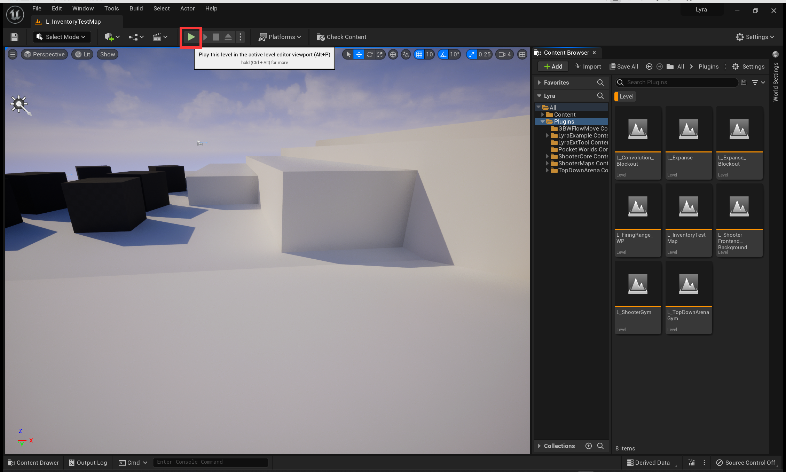This screenshot has height=472, width=786.
Task: Click the viewport layout maximize icon
Action: click(x=522, y=54)
